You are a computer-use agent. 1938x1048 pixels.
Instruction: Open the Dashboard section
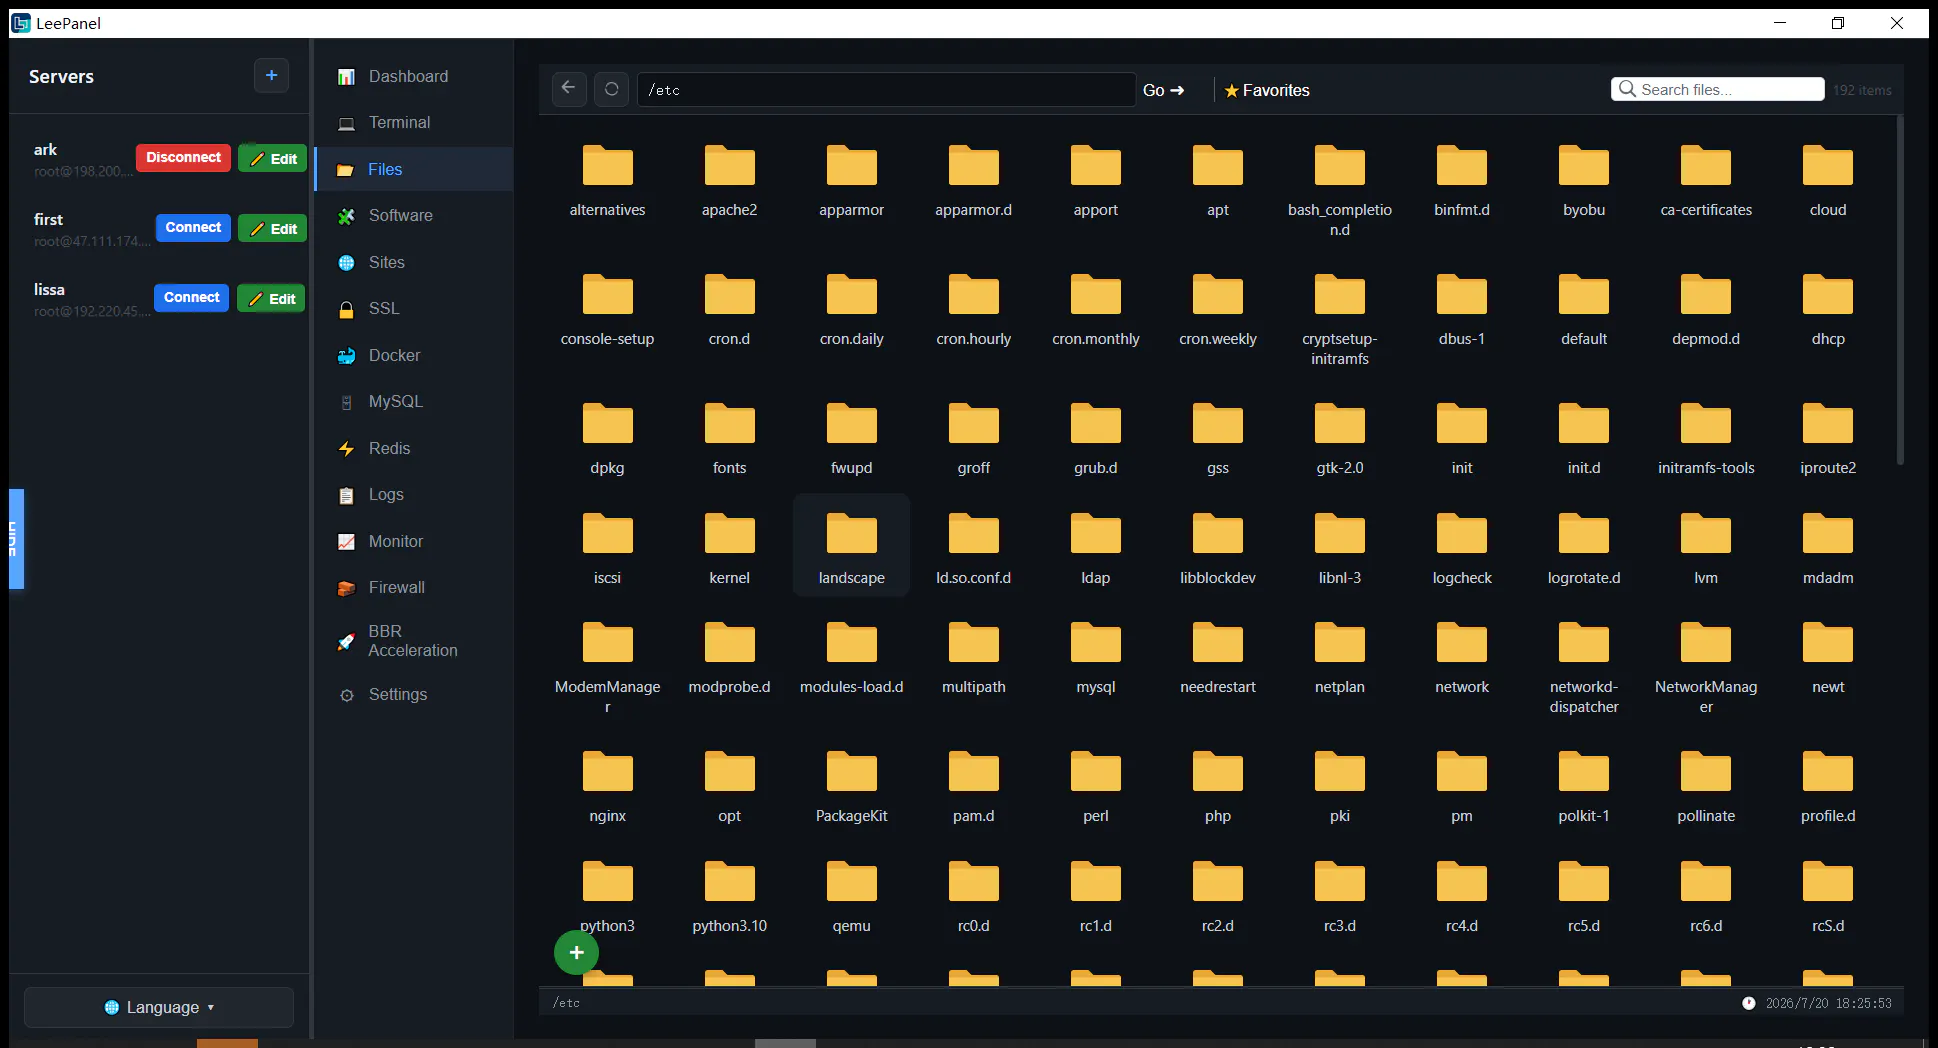[414, 76]
